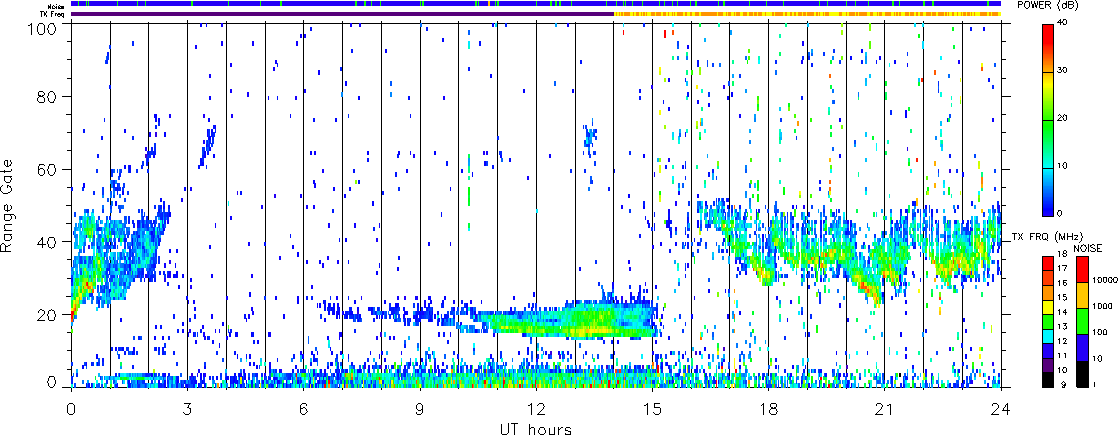Click the 'Range Gate' y-axis title
The height and width of the screenshot is (435, 1118).
[x=6, y=205]
